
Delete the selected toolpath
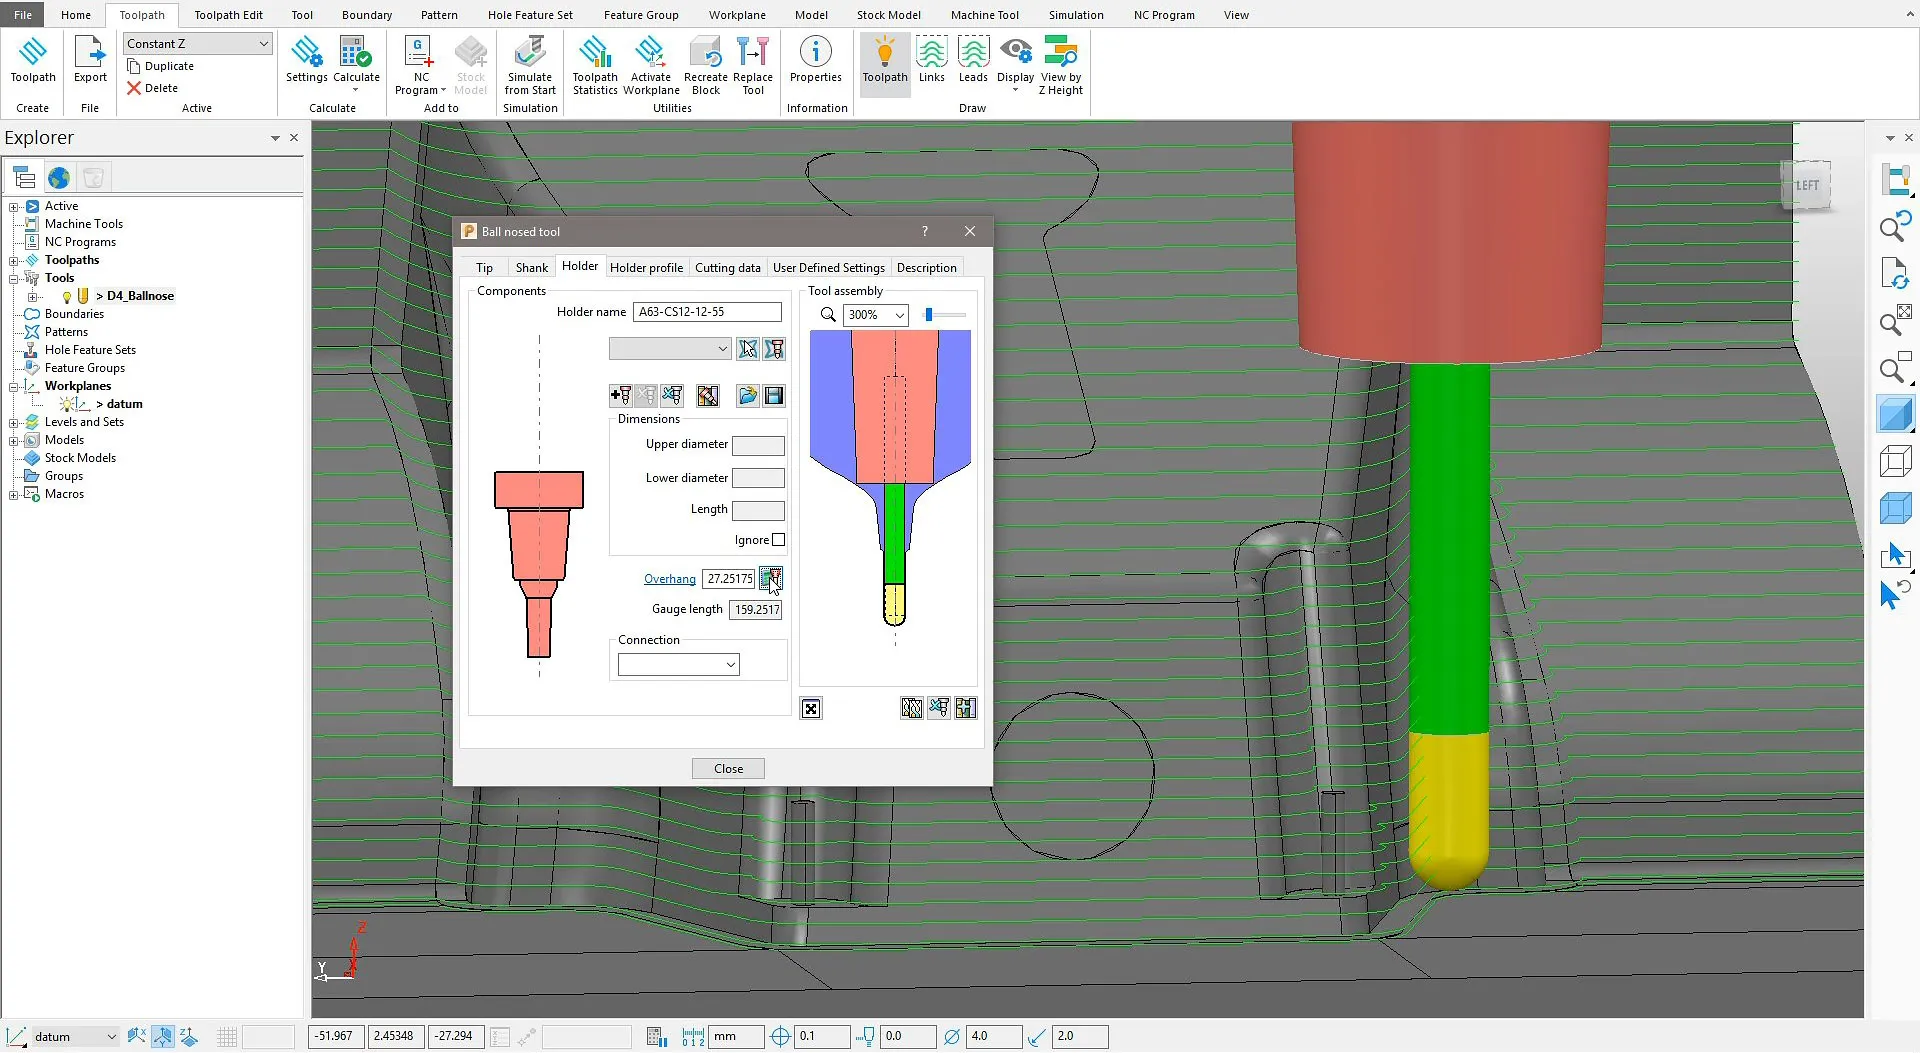point(153,88)
